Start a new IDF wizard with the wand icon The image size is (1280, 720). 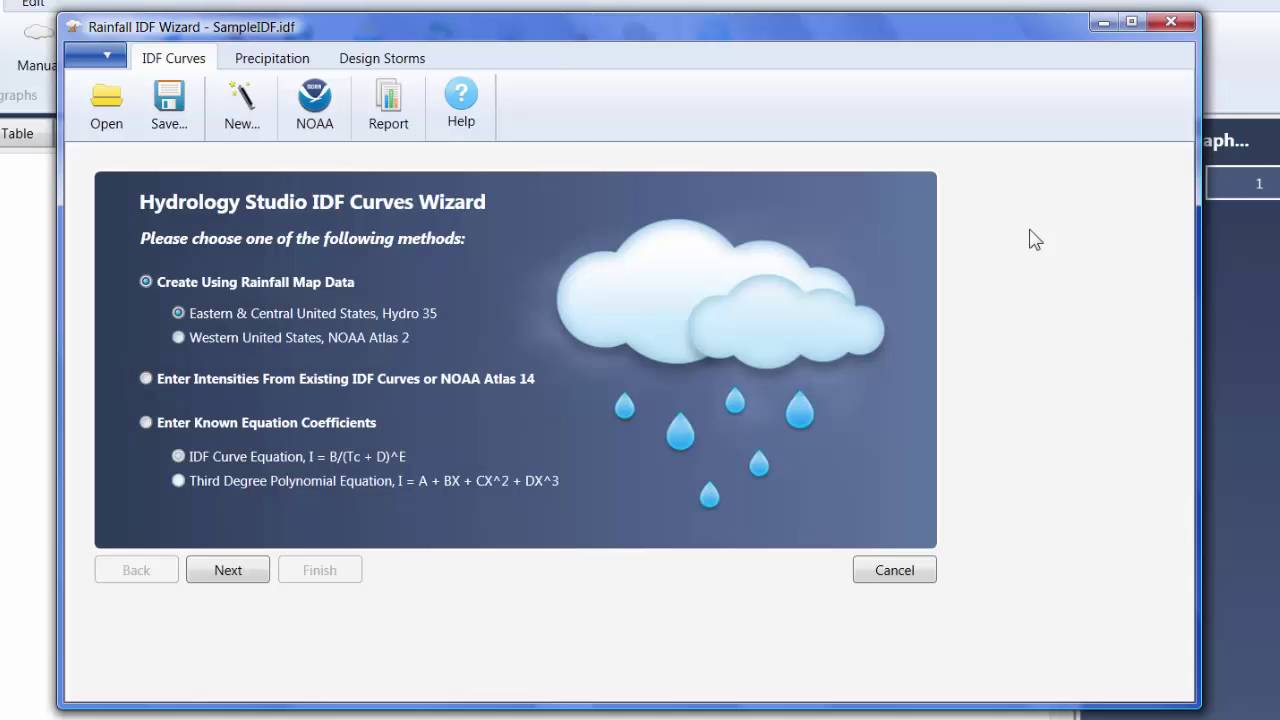pos(242,106)
